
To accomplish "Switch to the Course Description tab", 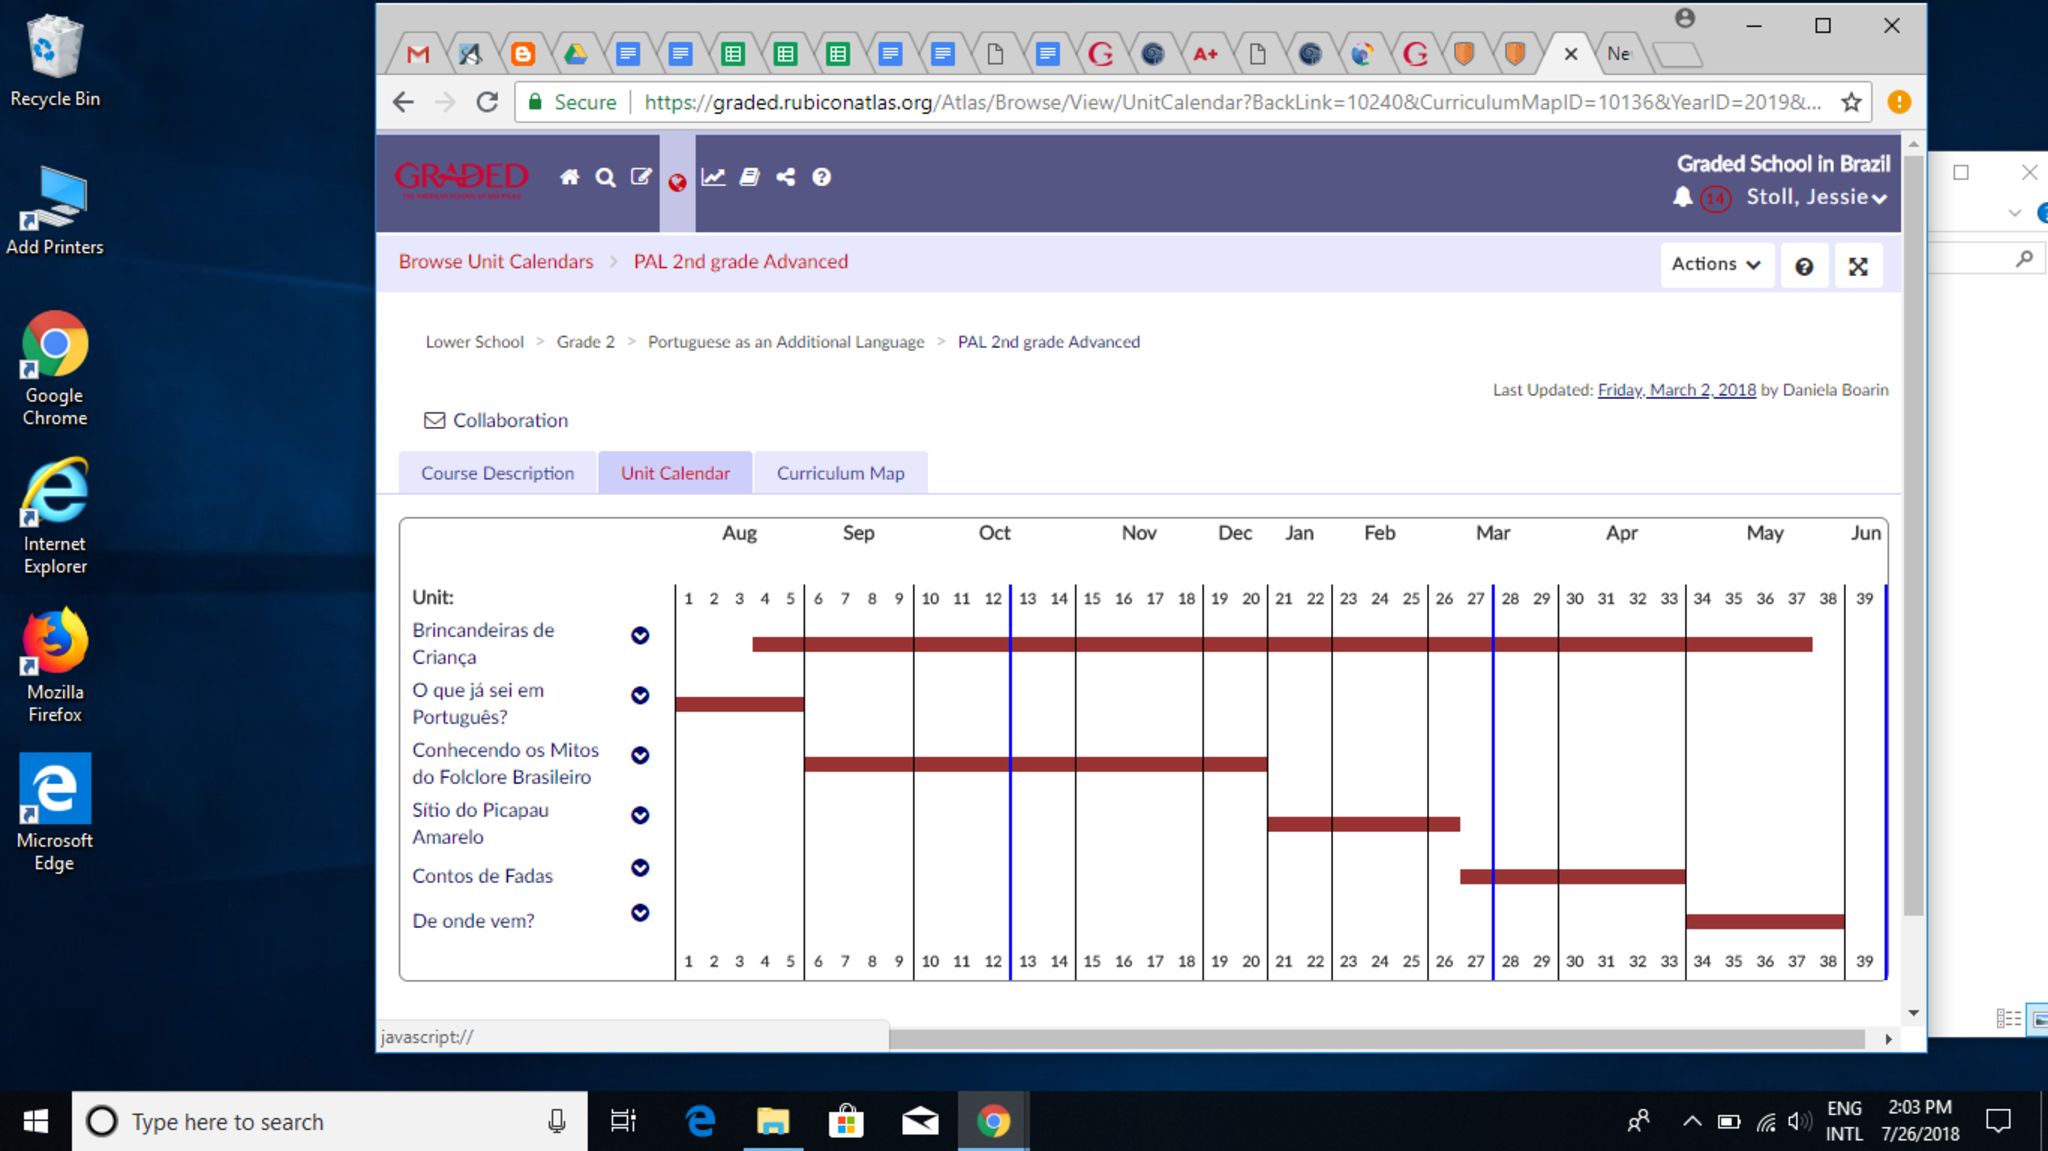I will [x=497, y=473].
